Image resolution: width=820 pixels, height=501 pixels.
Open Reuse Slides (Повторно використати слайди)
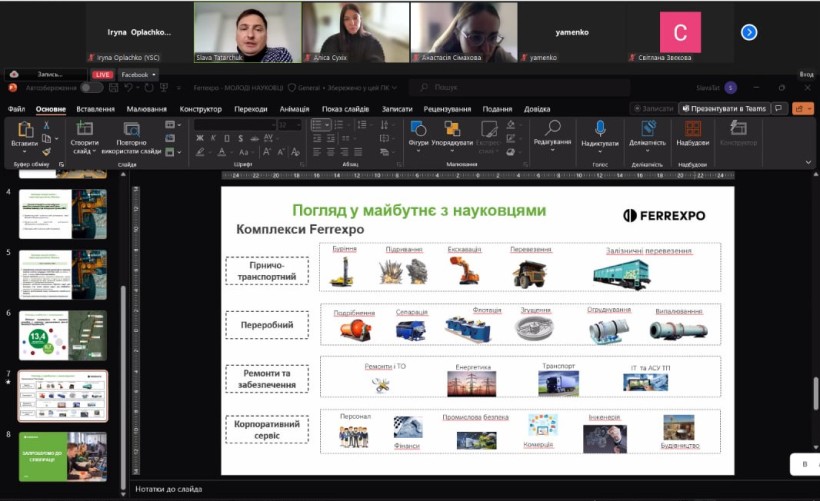(x=131, y=137)
